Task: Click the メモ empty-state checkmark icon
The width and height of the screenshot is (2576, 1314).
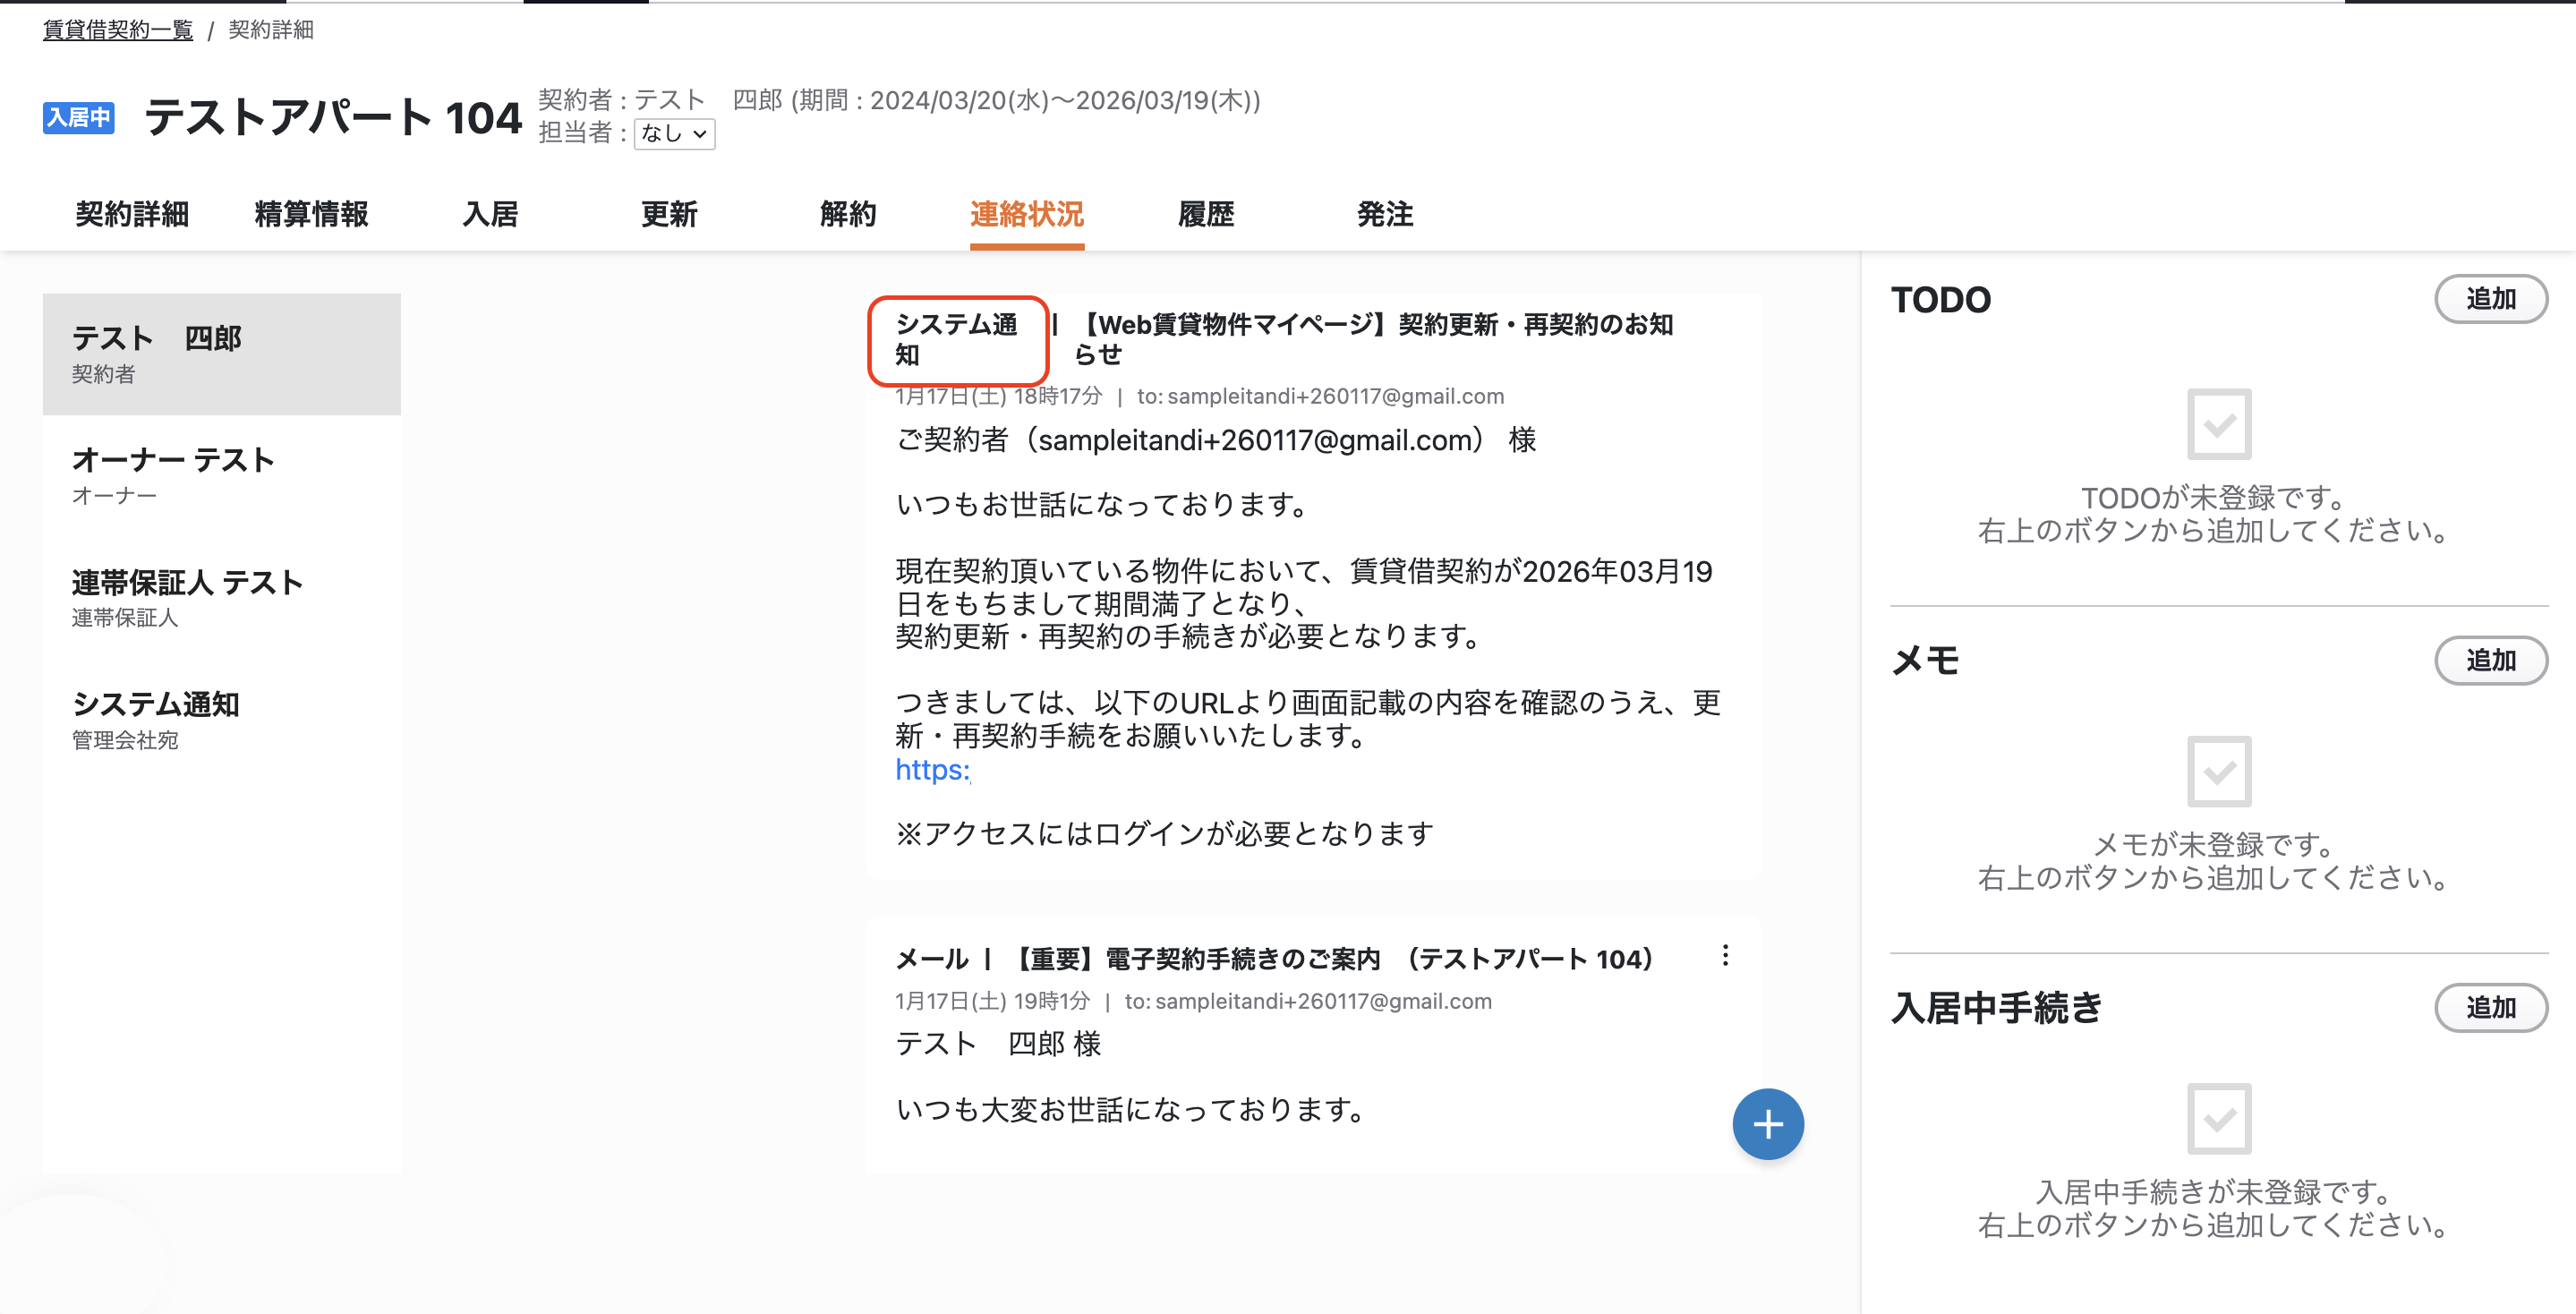Action: click(2218, 771)
